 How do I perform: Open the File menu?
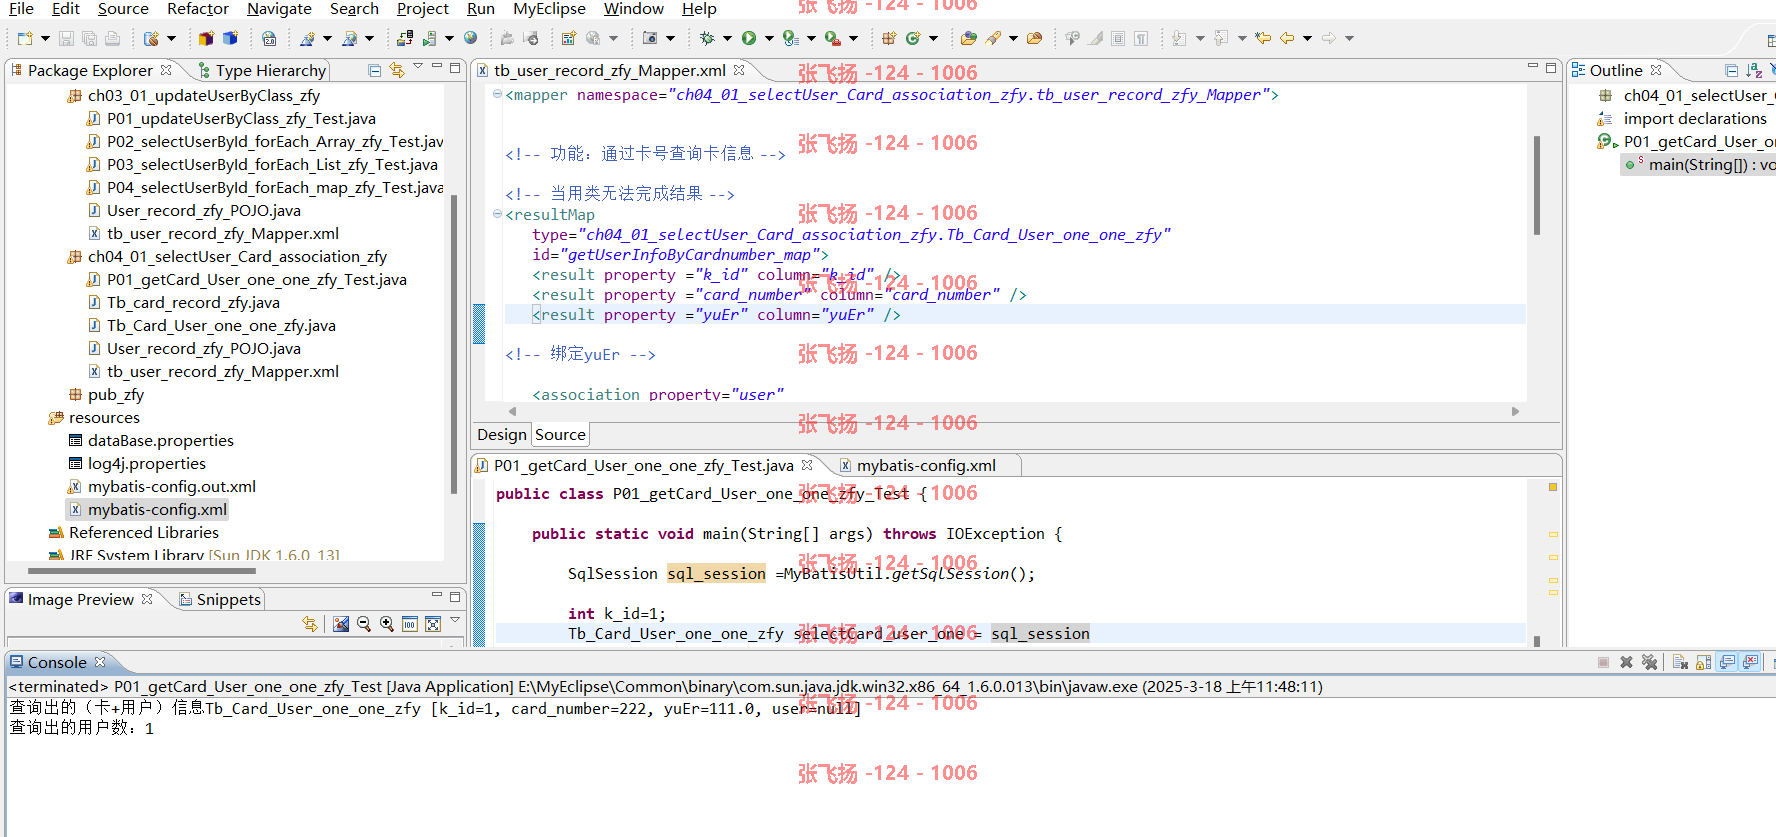pos(21,9)
